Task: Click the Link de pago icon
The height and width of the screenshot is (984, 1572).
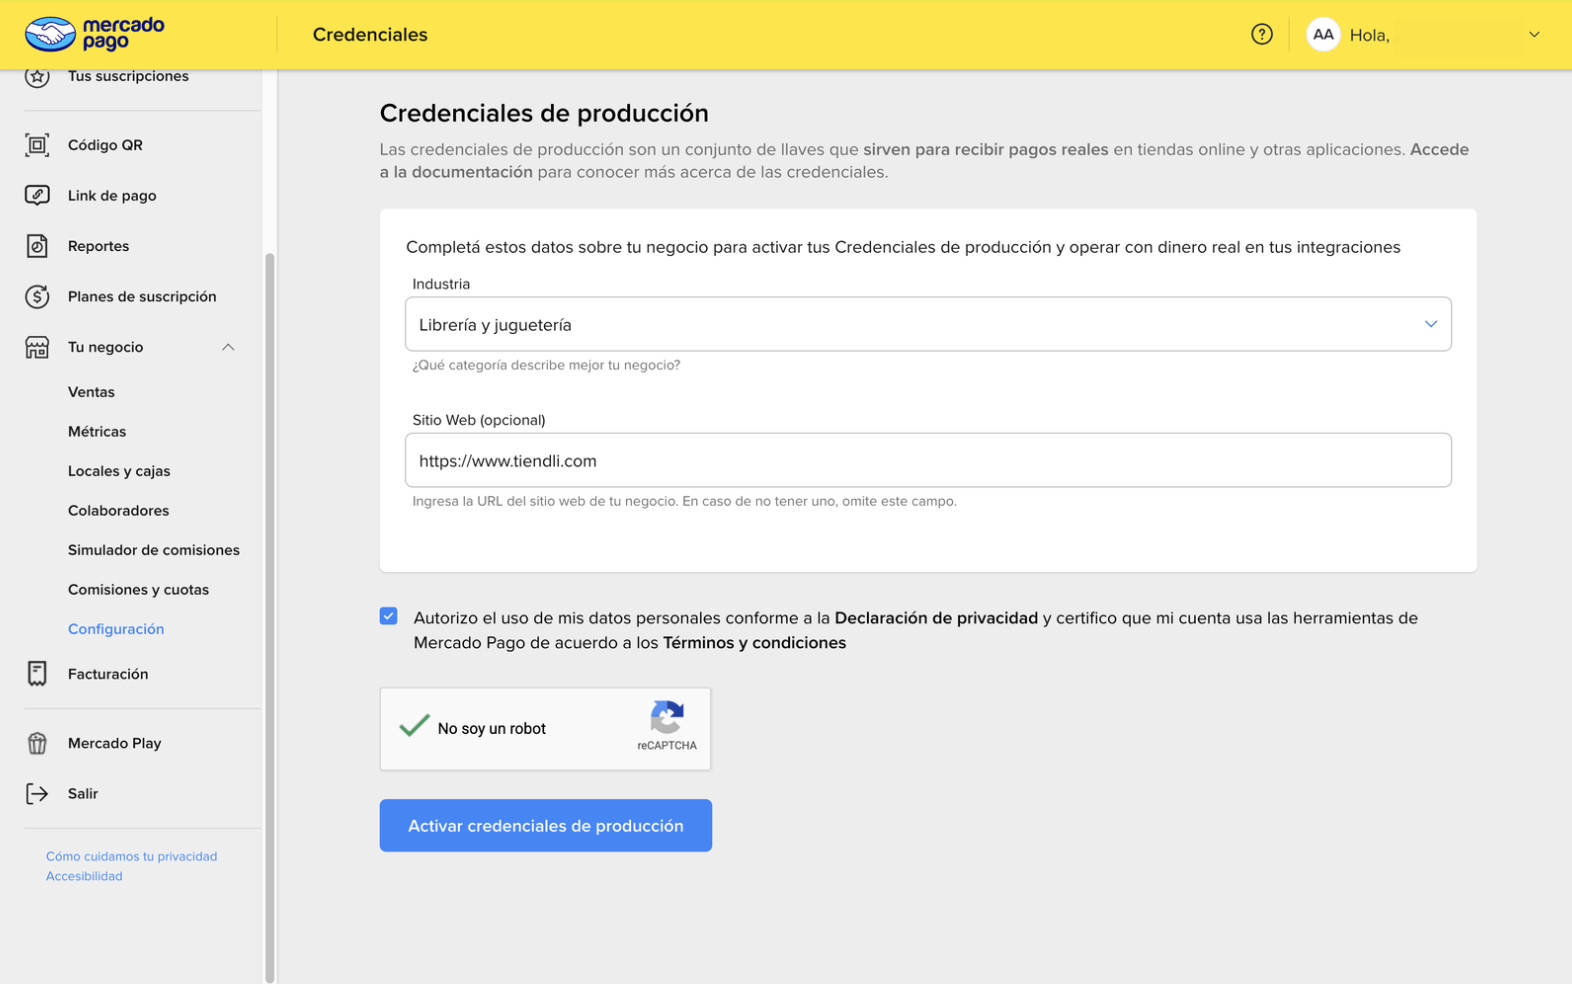Action: click(37, 195)
